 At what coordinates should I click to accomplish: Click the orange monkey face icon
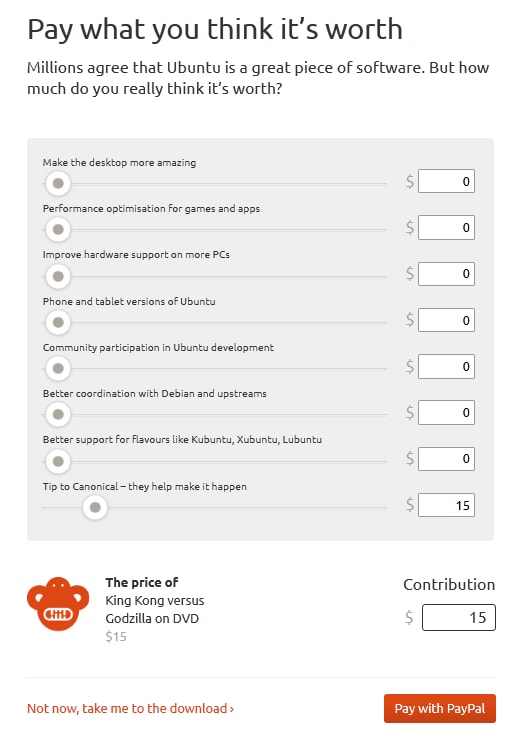pos(58,604)
